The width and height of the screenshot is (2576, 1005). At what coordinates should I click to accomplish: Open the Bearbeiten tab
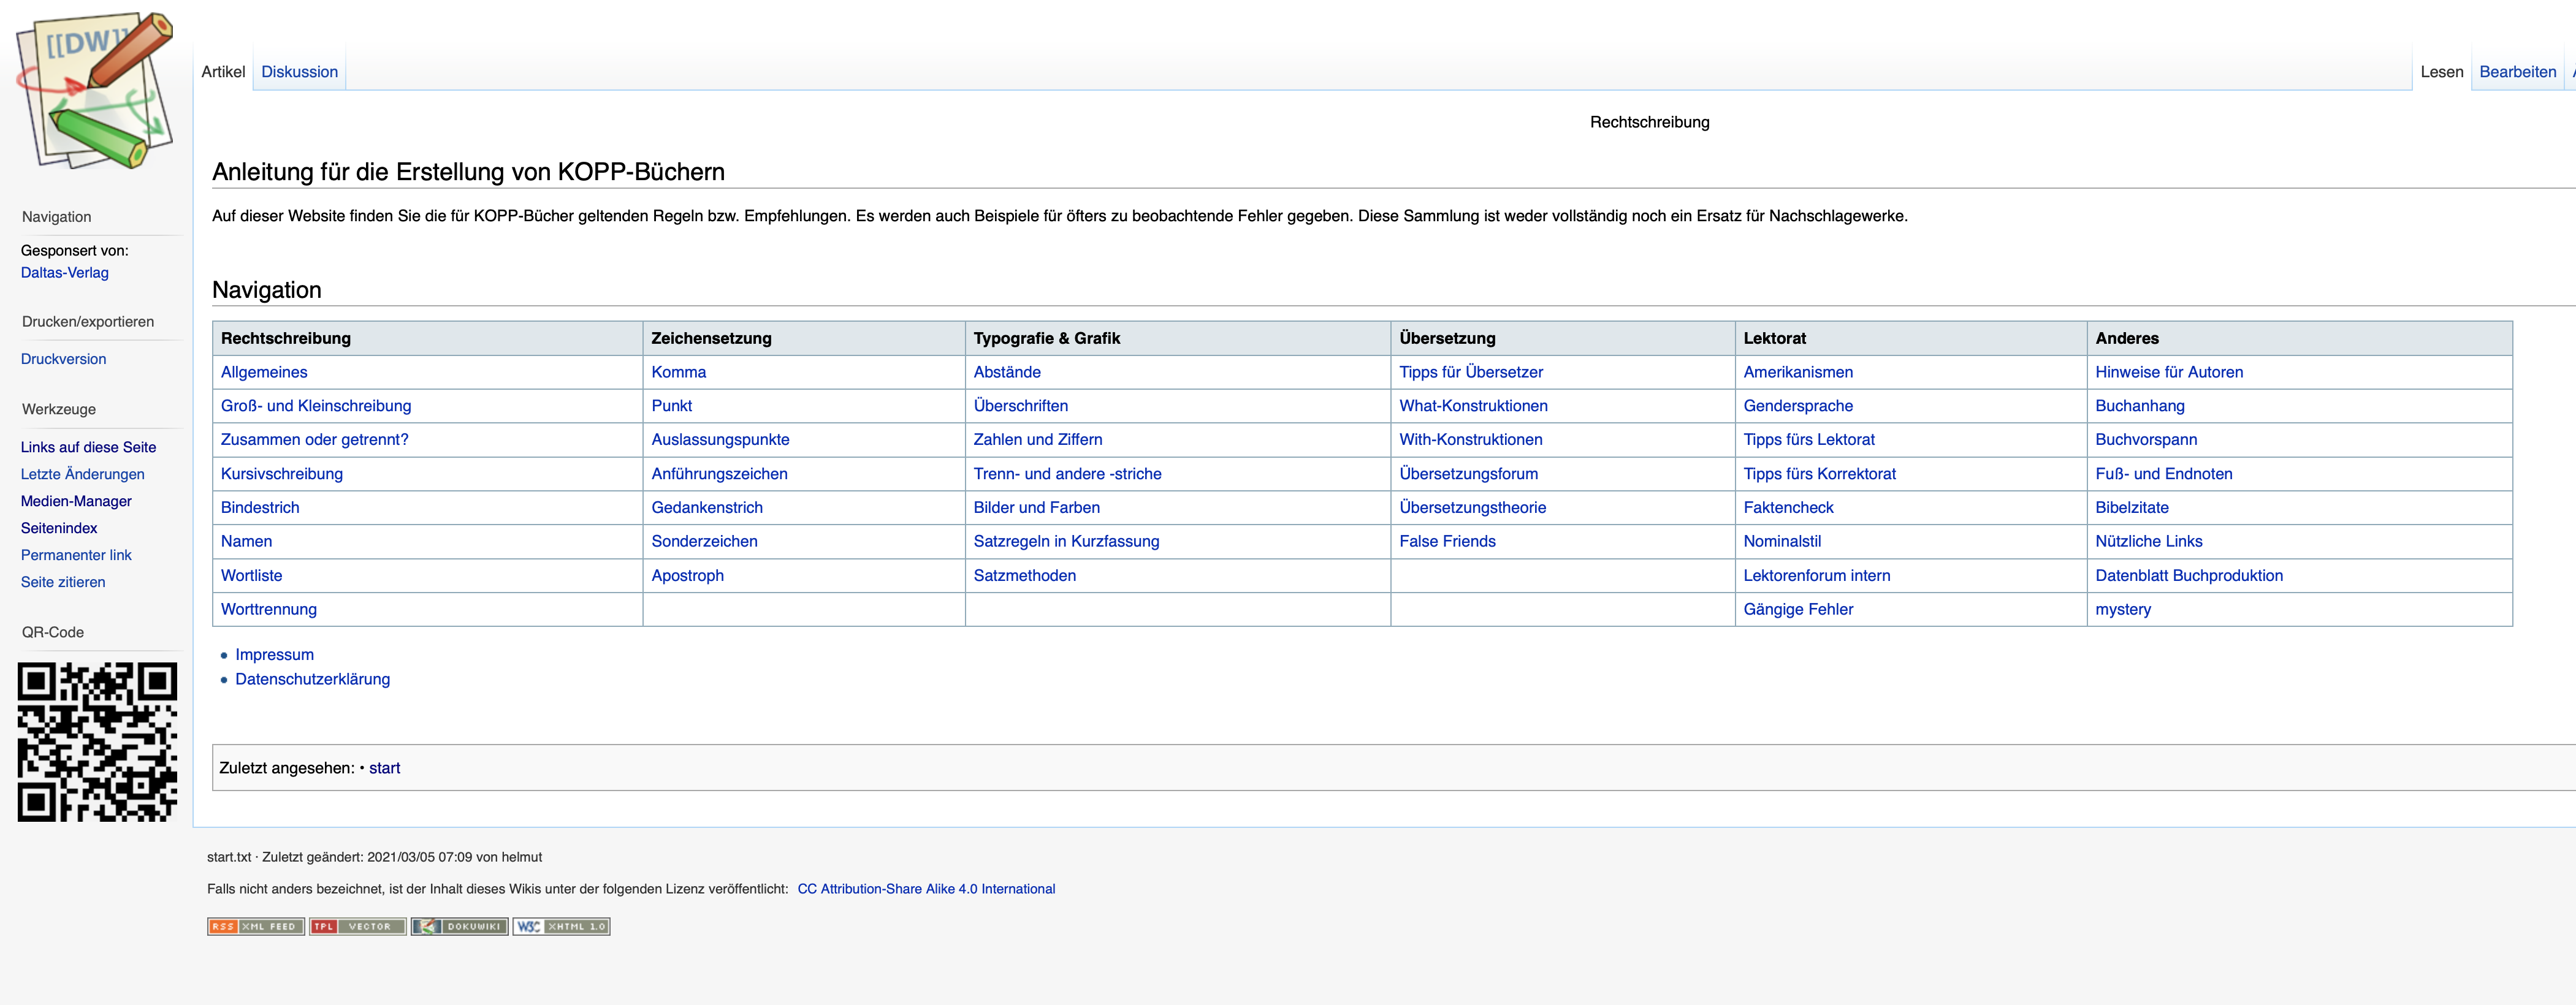(x=2517, y=72)
